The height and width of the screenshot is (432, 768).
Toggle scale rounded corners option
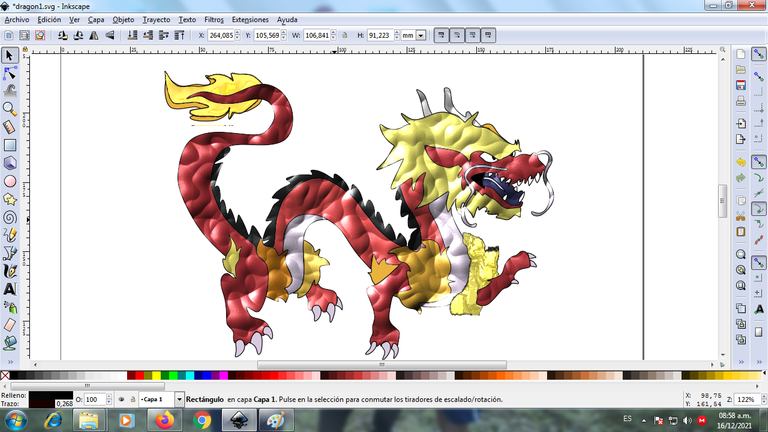pos(457,35)
